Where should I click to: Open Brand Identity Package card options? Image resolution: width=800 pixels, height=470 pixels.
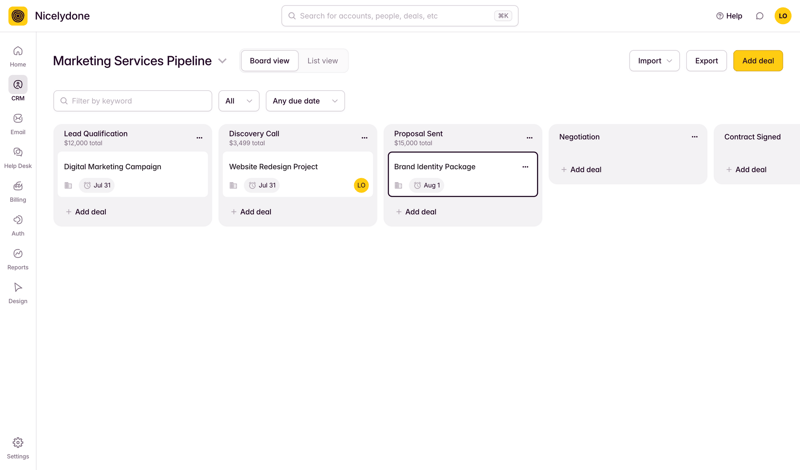click(525, 167)
